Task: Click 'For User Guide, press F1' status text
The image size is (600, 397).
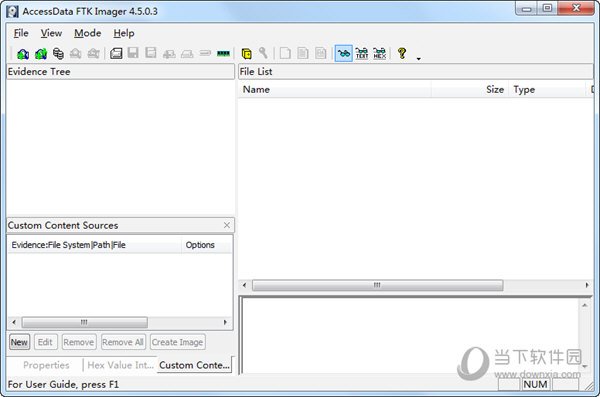Action: point(63,384)
